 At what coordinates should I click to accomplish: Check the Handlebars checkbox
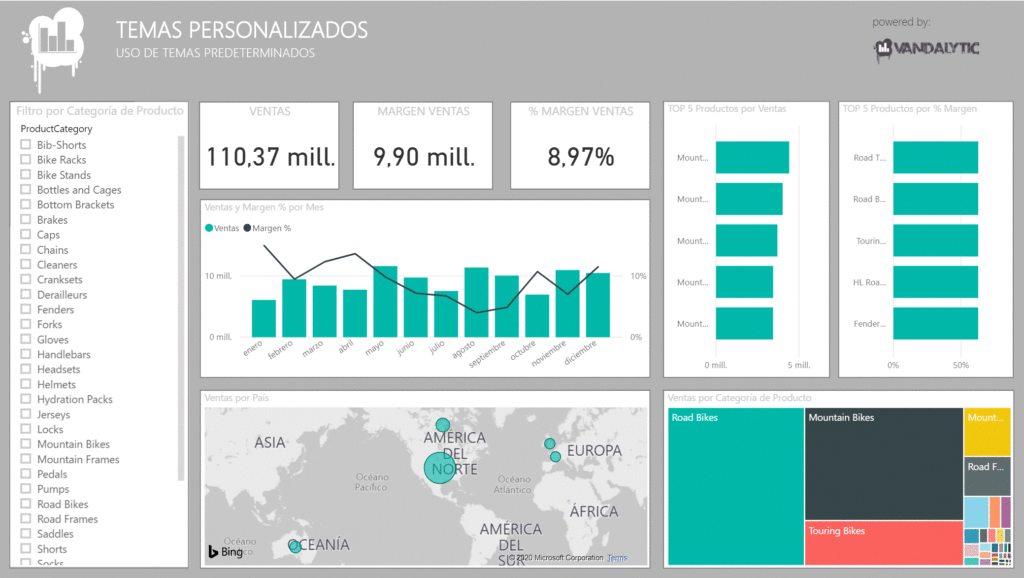pyautogui.click(x=25, y=355)
